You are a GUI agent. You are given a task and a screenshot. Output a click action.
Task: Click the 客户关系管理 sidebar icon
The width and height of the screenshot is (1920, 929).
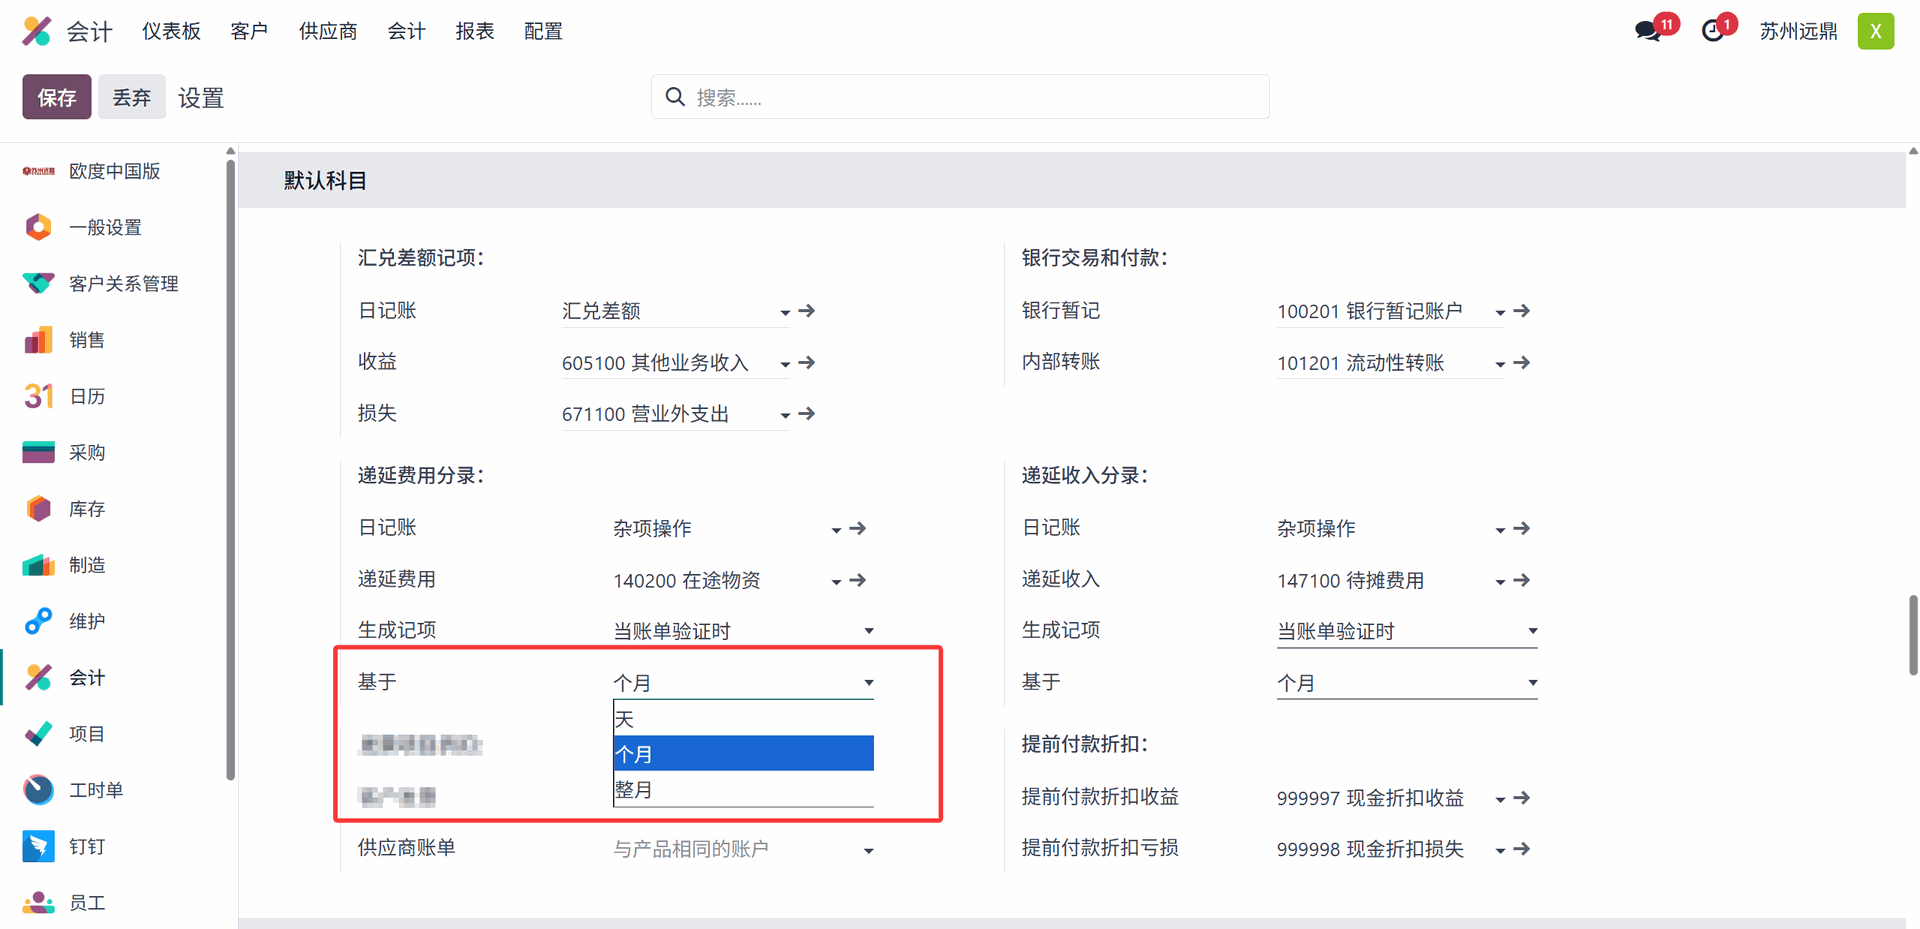(x=38, y=284)
